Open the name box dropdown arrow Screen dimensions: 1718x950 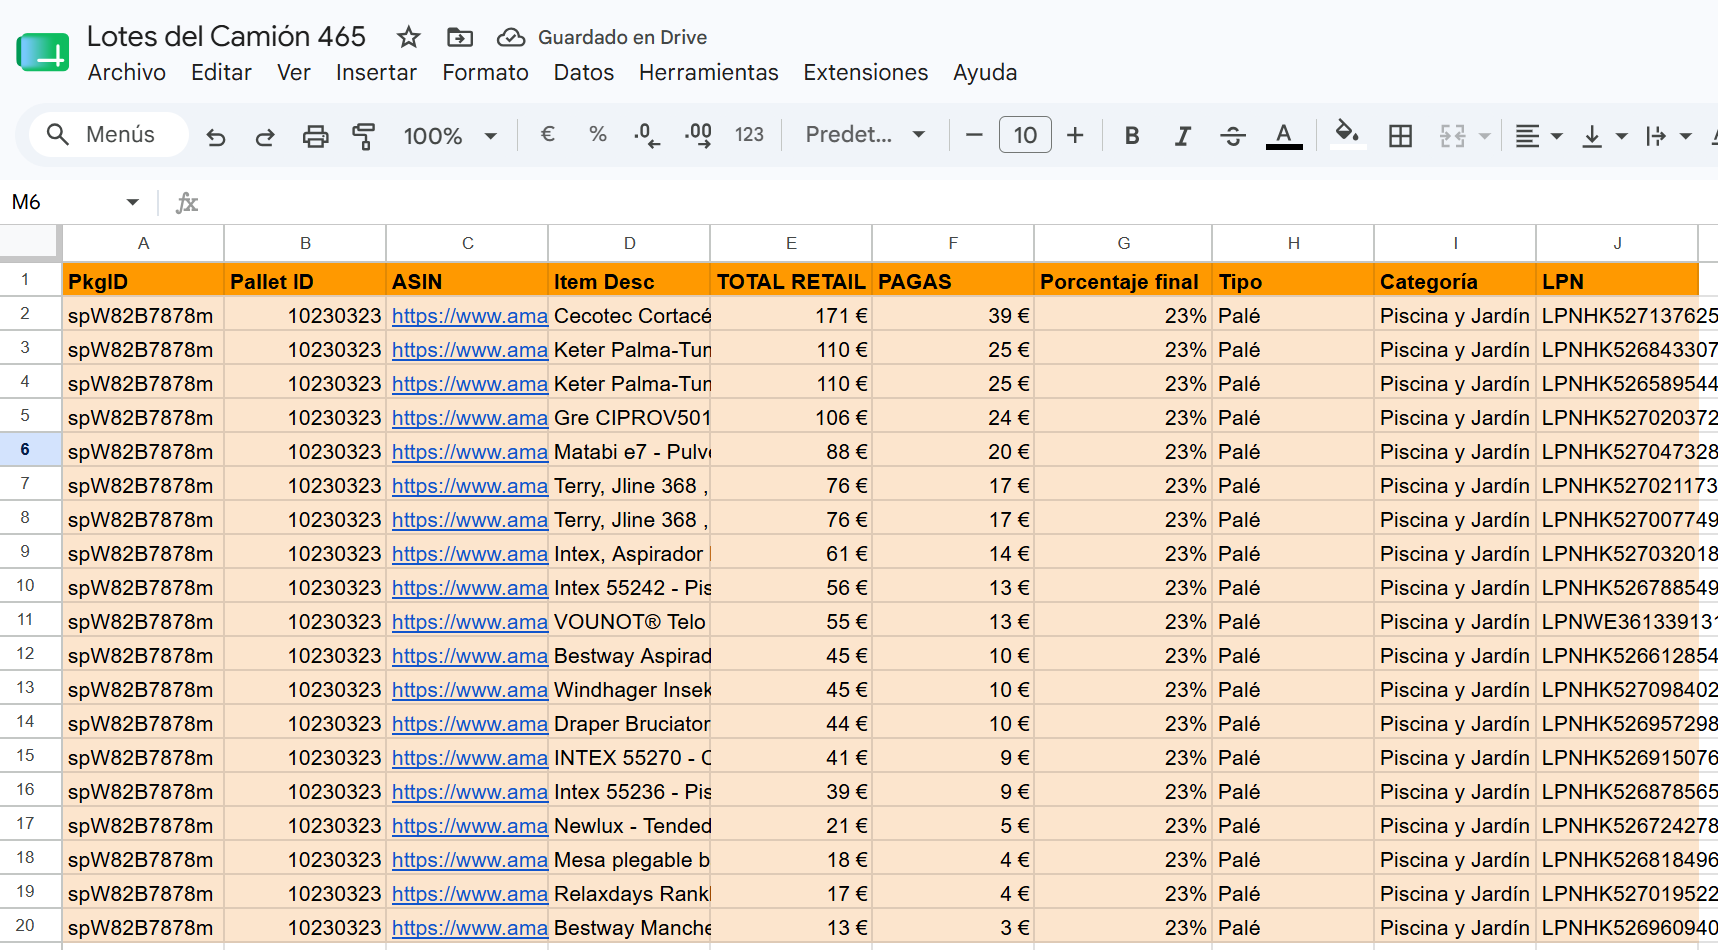click(x=132, y=203)
